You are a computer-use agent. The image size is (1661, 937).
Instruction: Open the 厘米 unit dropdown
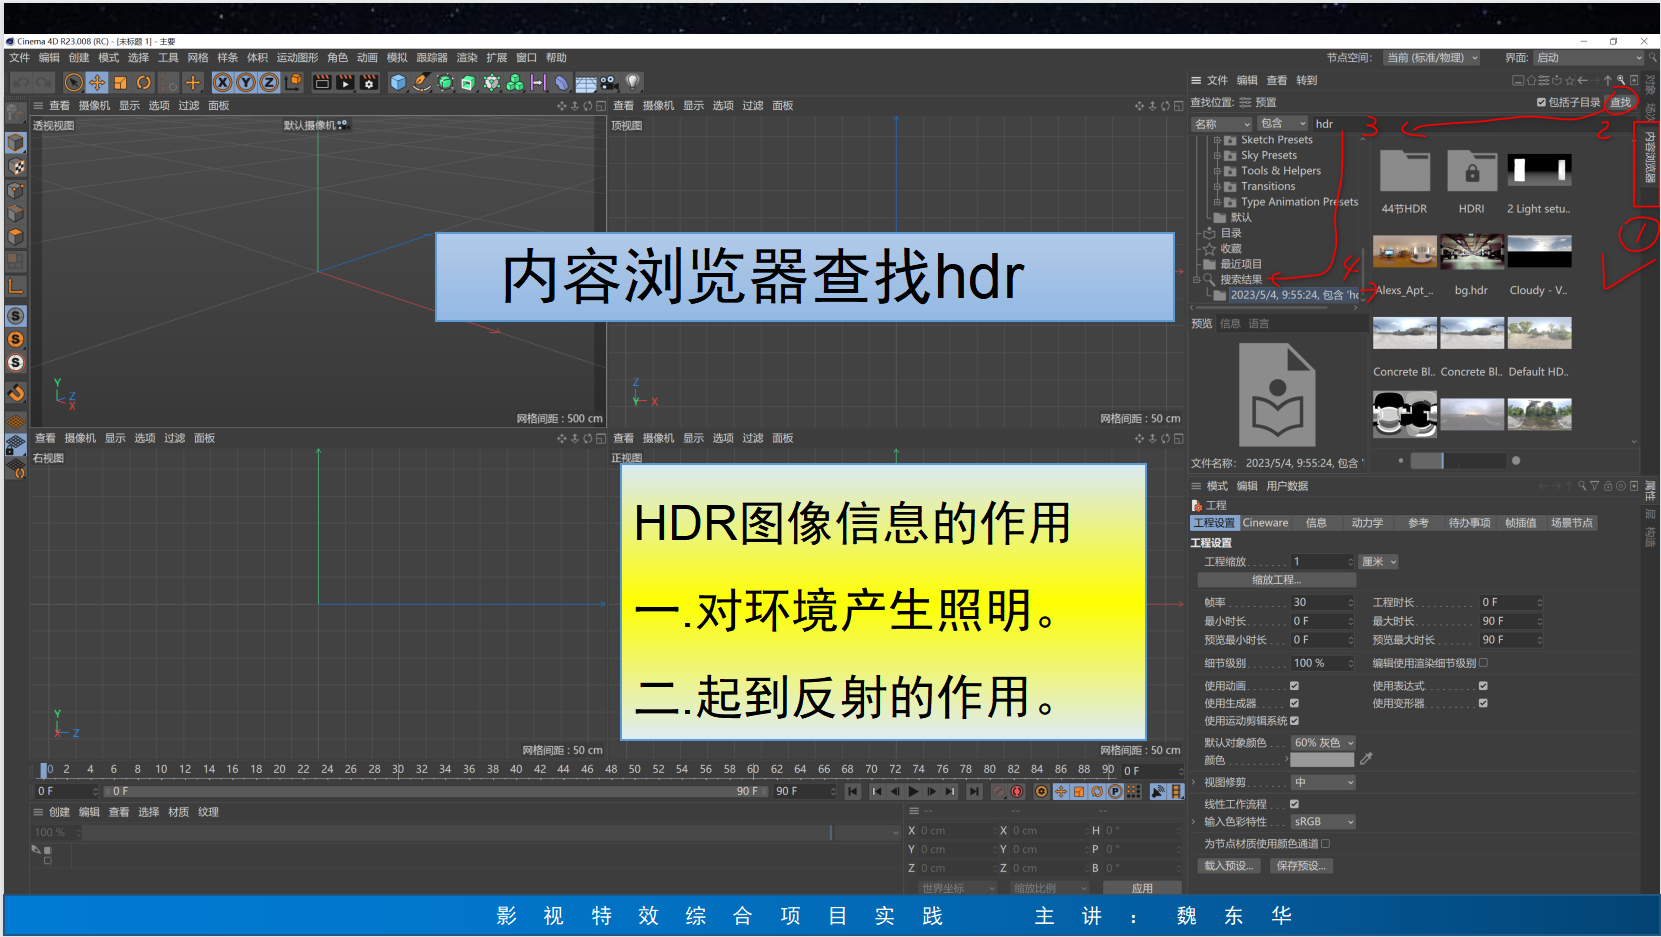tap(1379, 562)
